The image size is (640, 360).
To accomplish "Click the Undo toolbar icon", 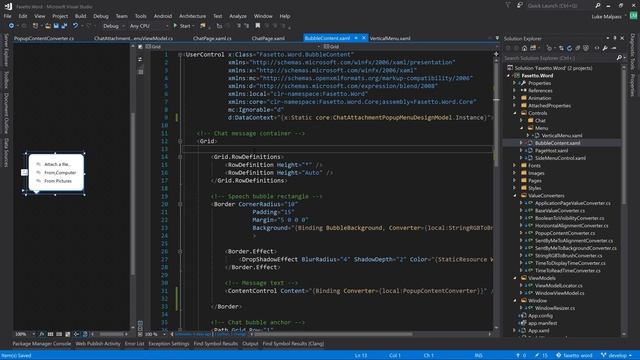I will (x=75, y=26).
